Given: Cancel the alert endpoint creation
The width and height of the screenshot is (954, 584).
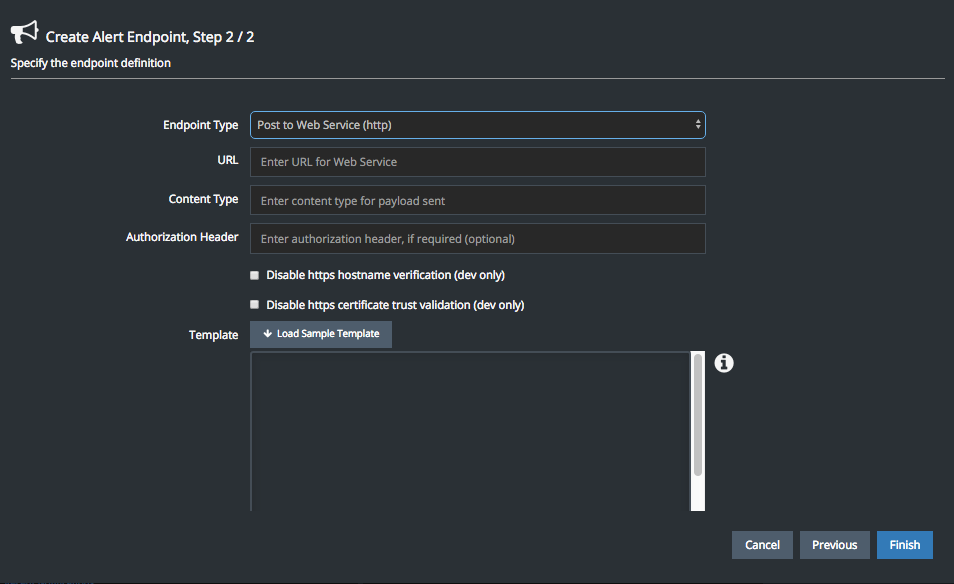Looking at the screenshot, I should pyautogui.click(x=762, y=545).
